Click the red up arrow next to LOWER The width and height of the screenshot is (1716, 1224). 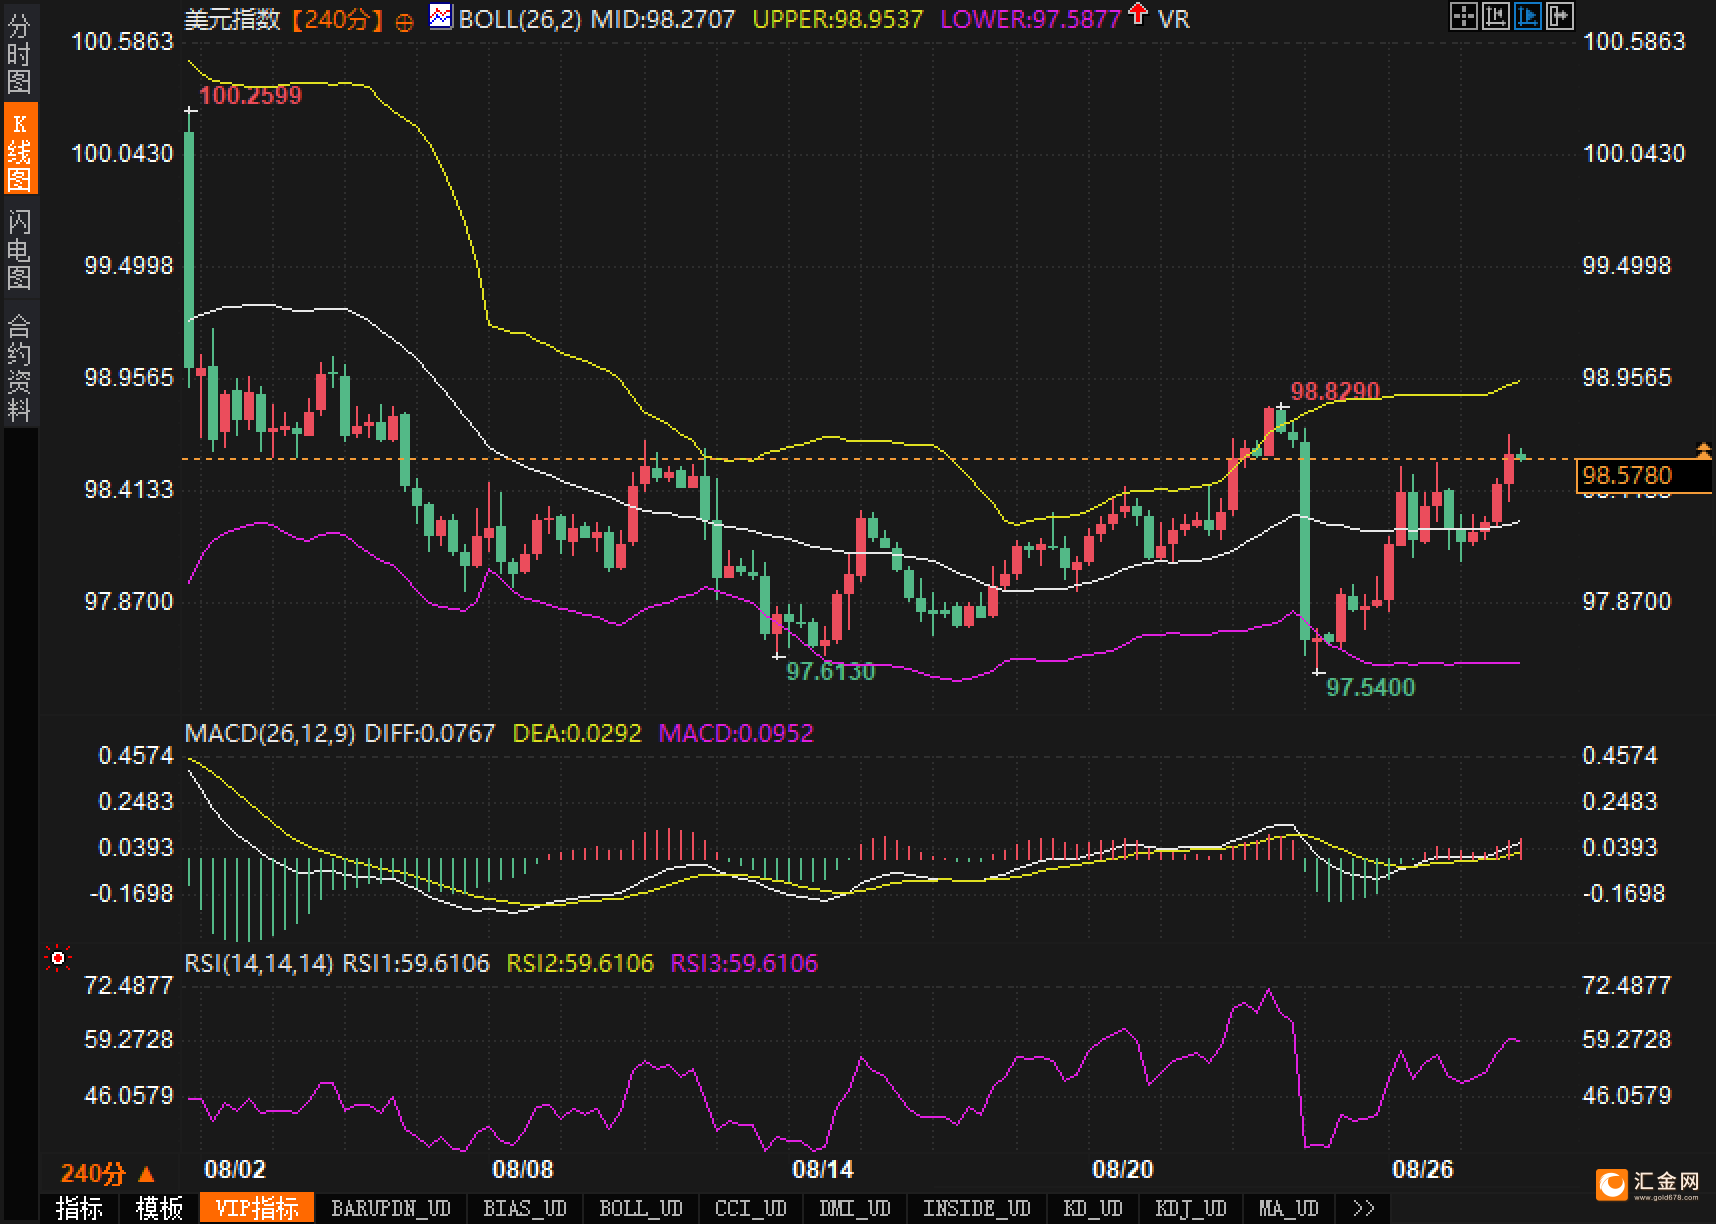click(1137, 14)
